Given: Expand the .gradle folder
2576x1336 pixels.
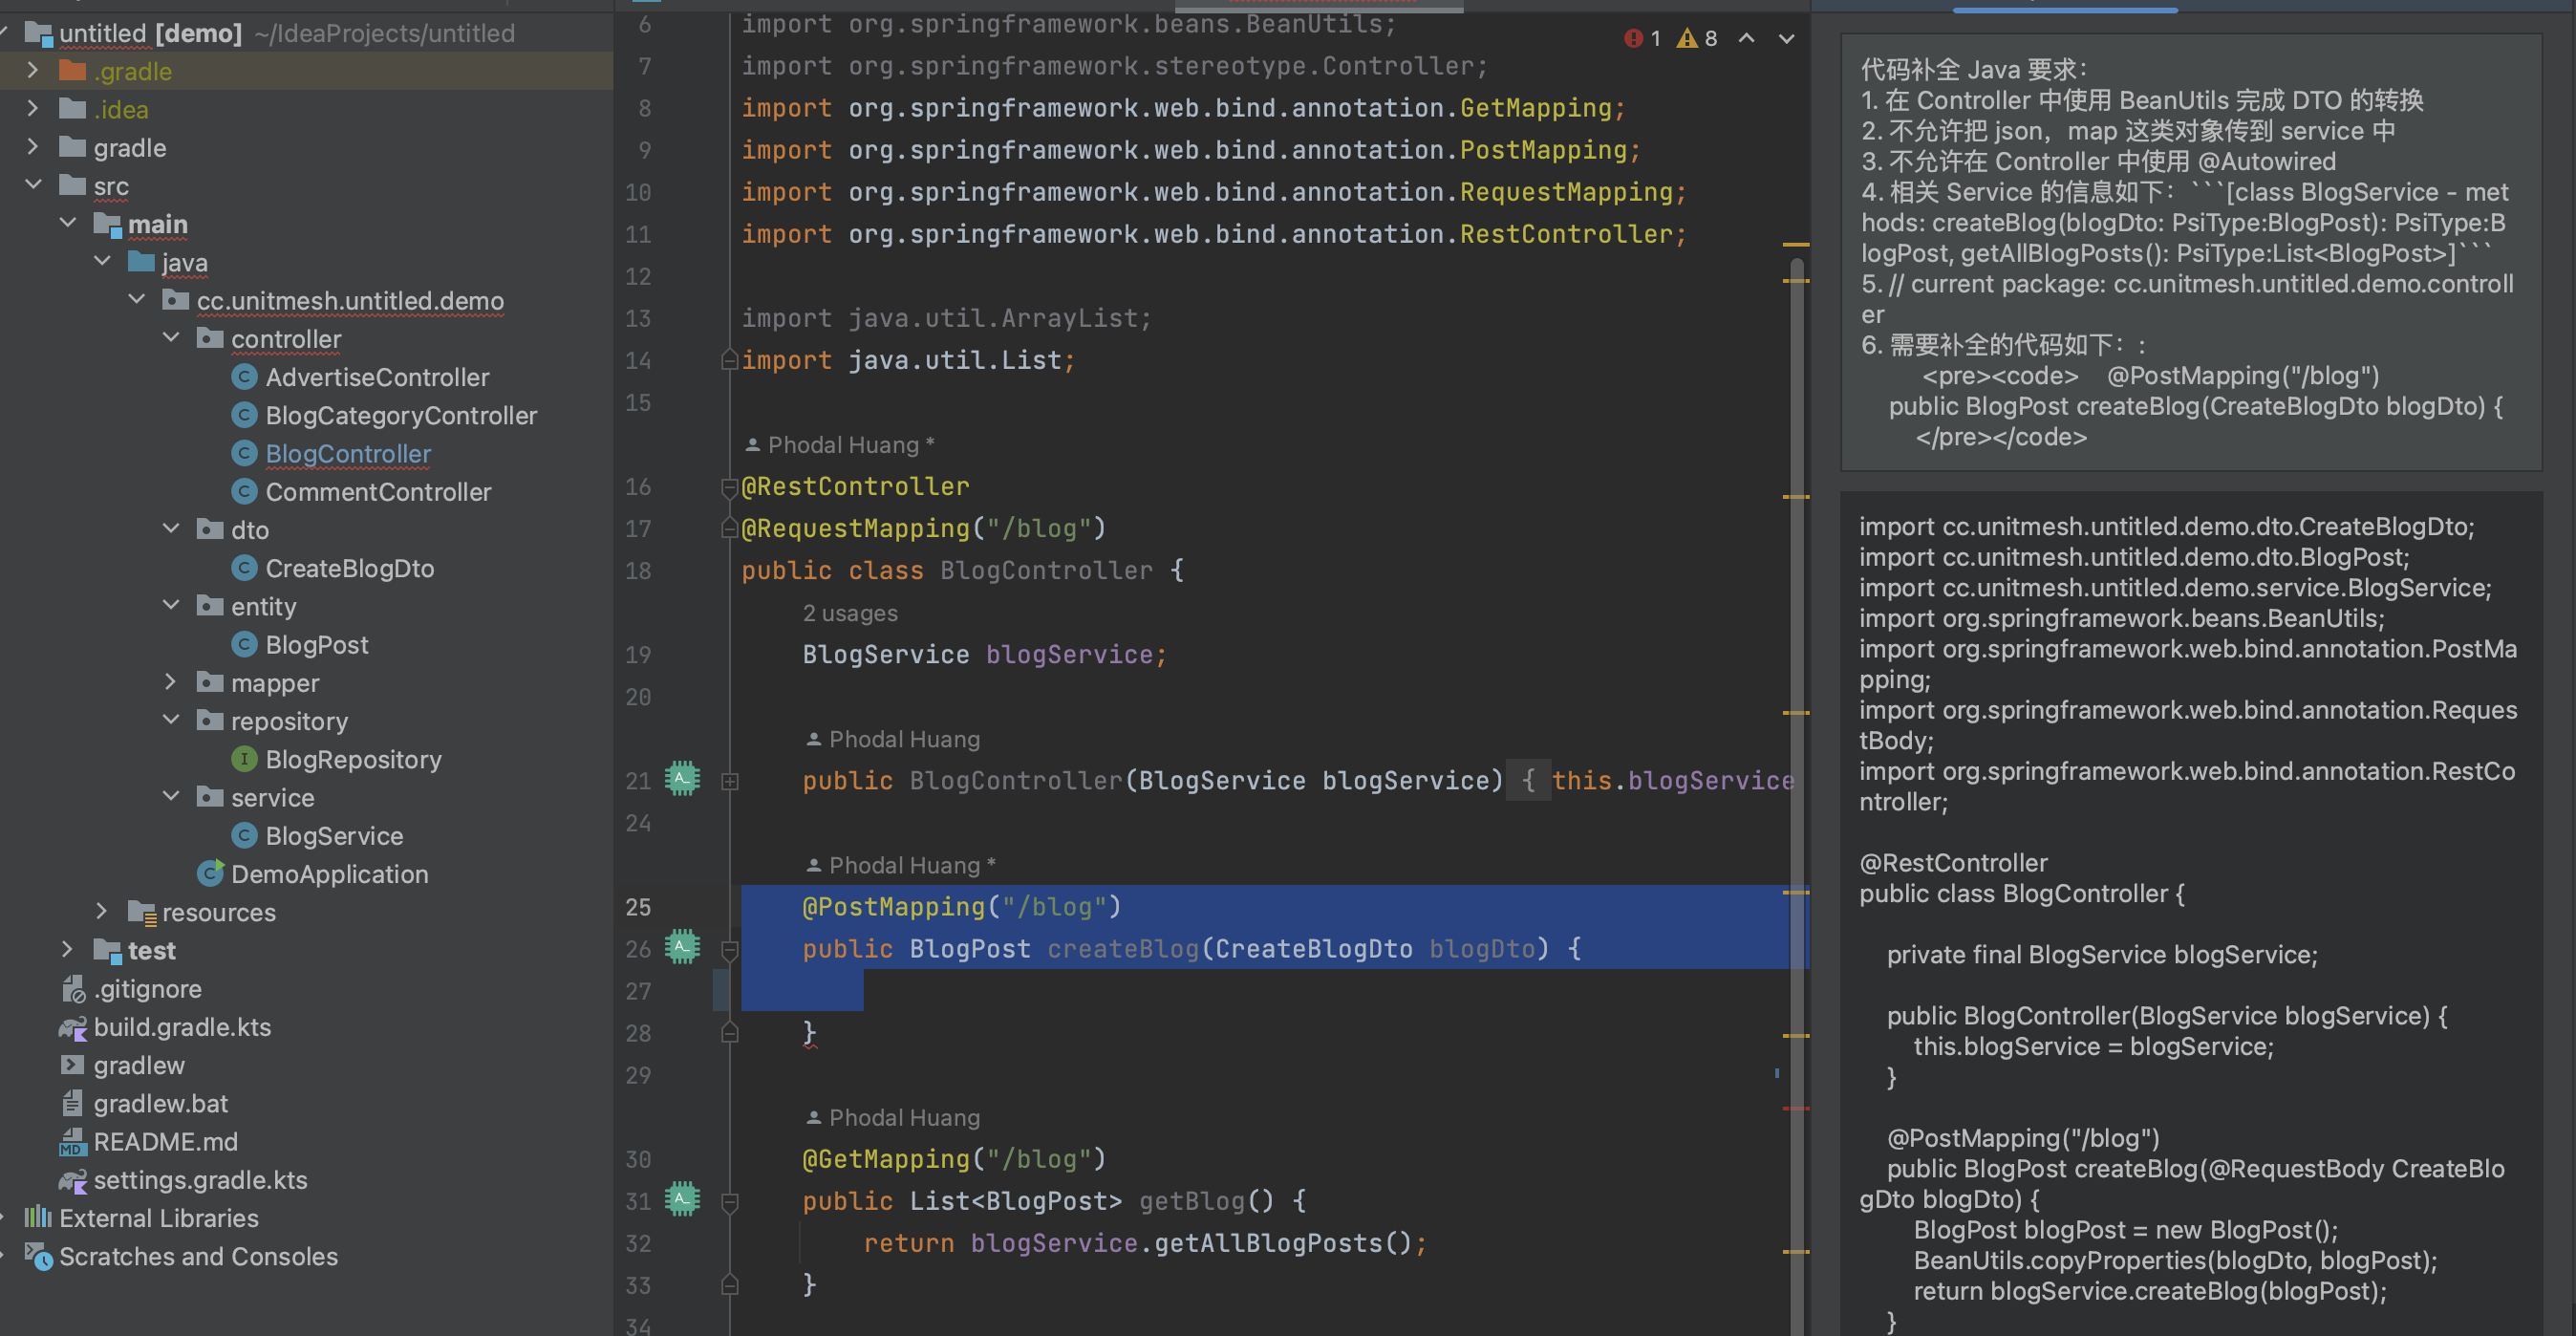Looking at the screenshot, I should coord(33,70).
